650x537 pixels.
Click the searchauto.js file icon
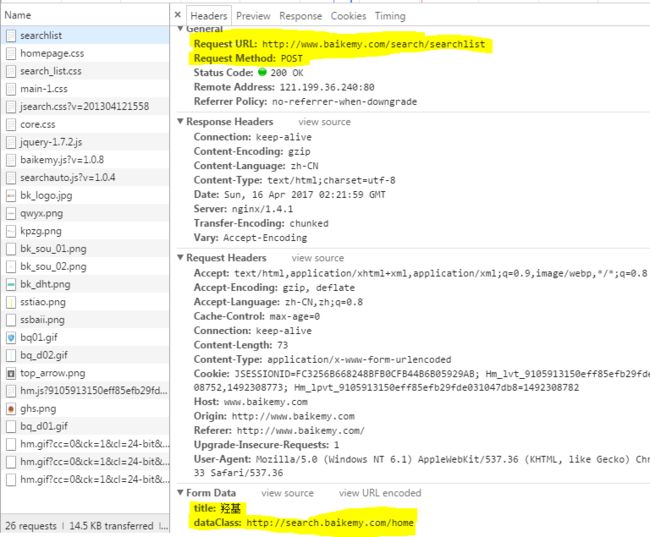pyautogui.click(x=11, y=178)
